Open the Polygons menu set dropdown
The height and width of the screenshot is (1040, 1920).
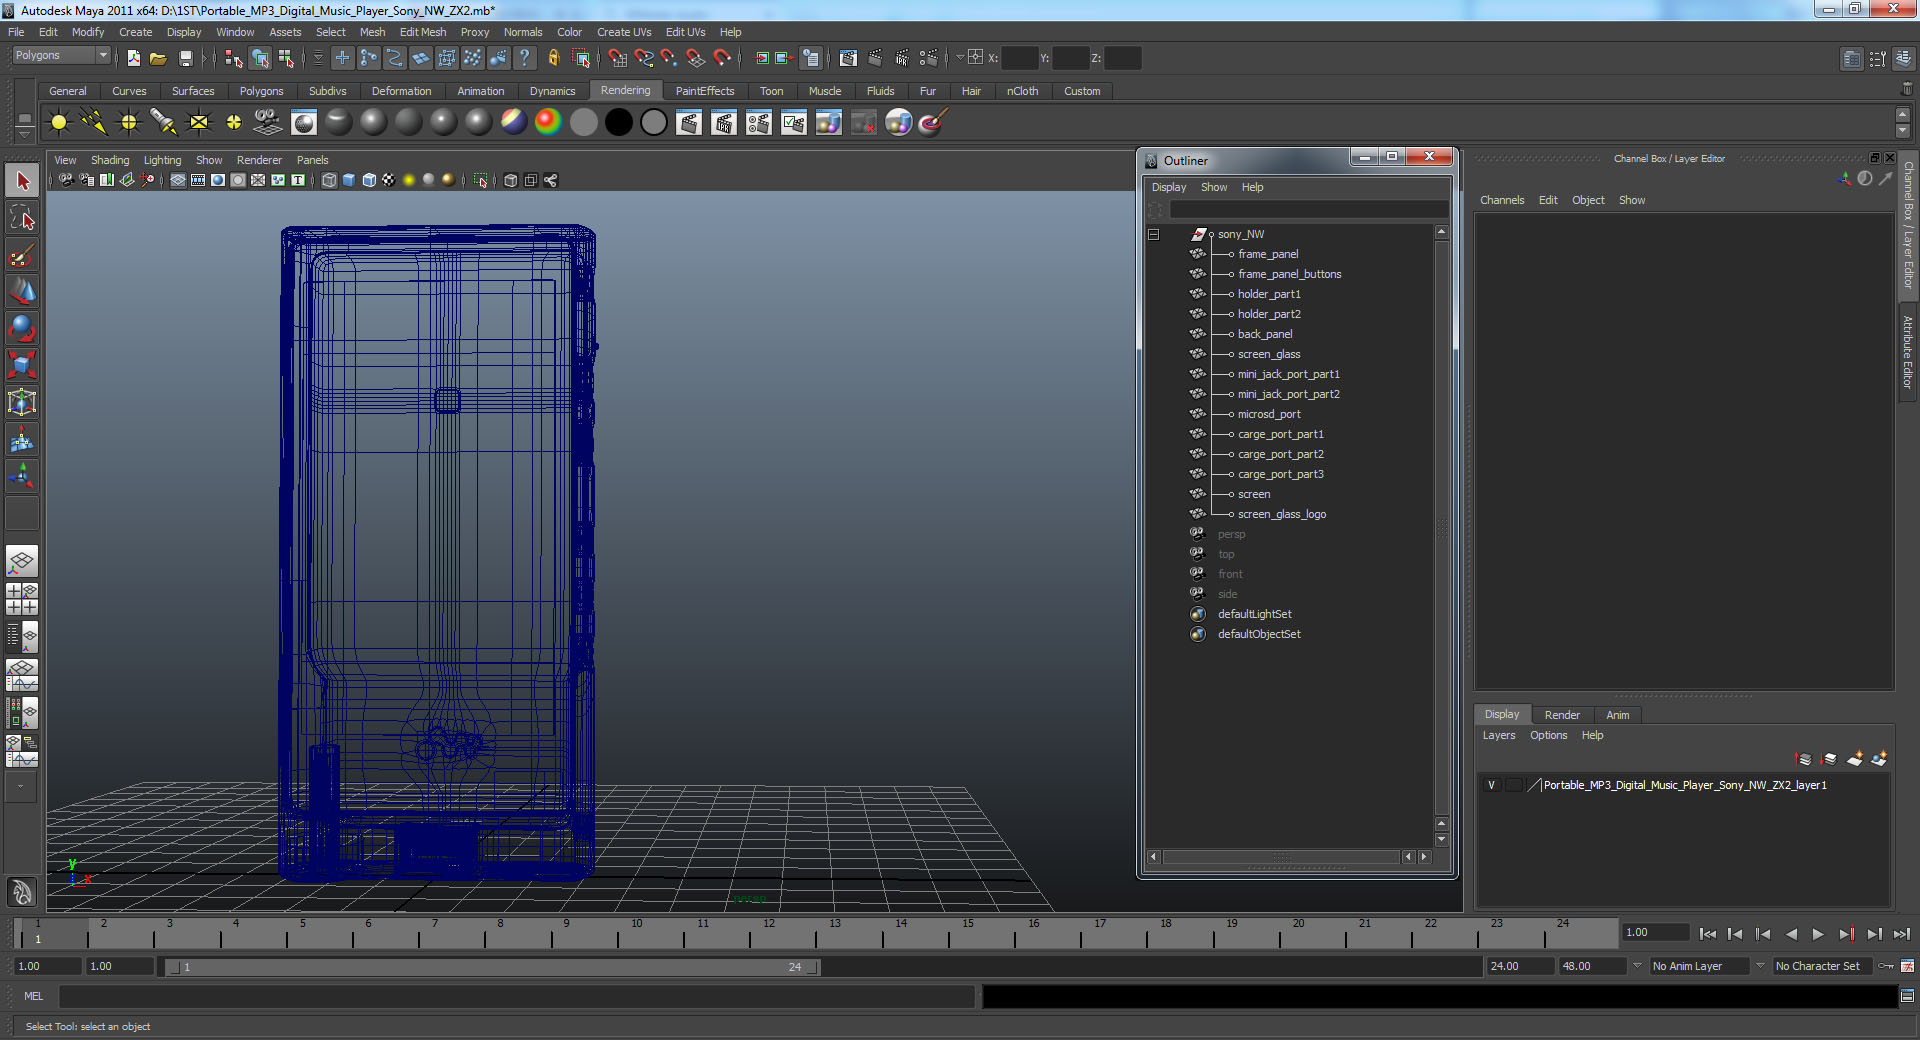[61, 56]
